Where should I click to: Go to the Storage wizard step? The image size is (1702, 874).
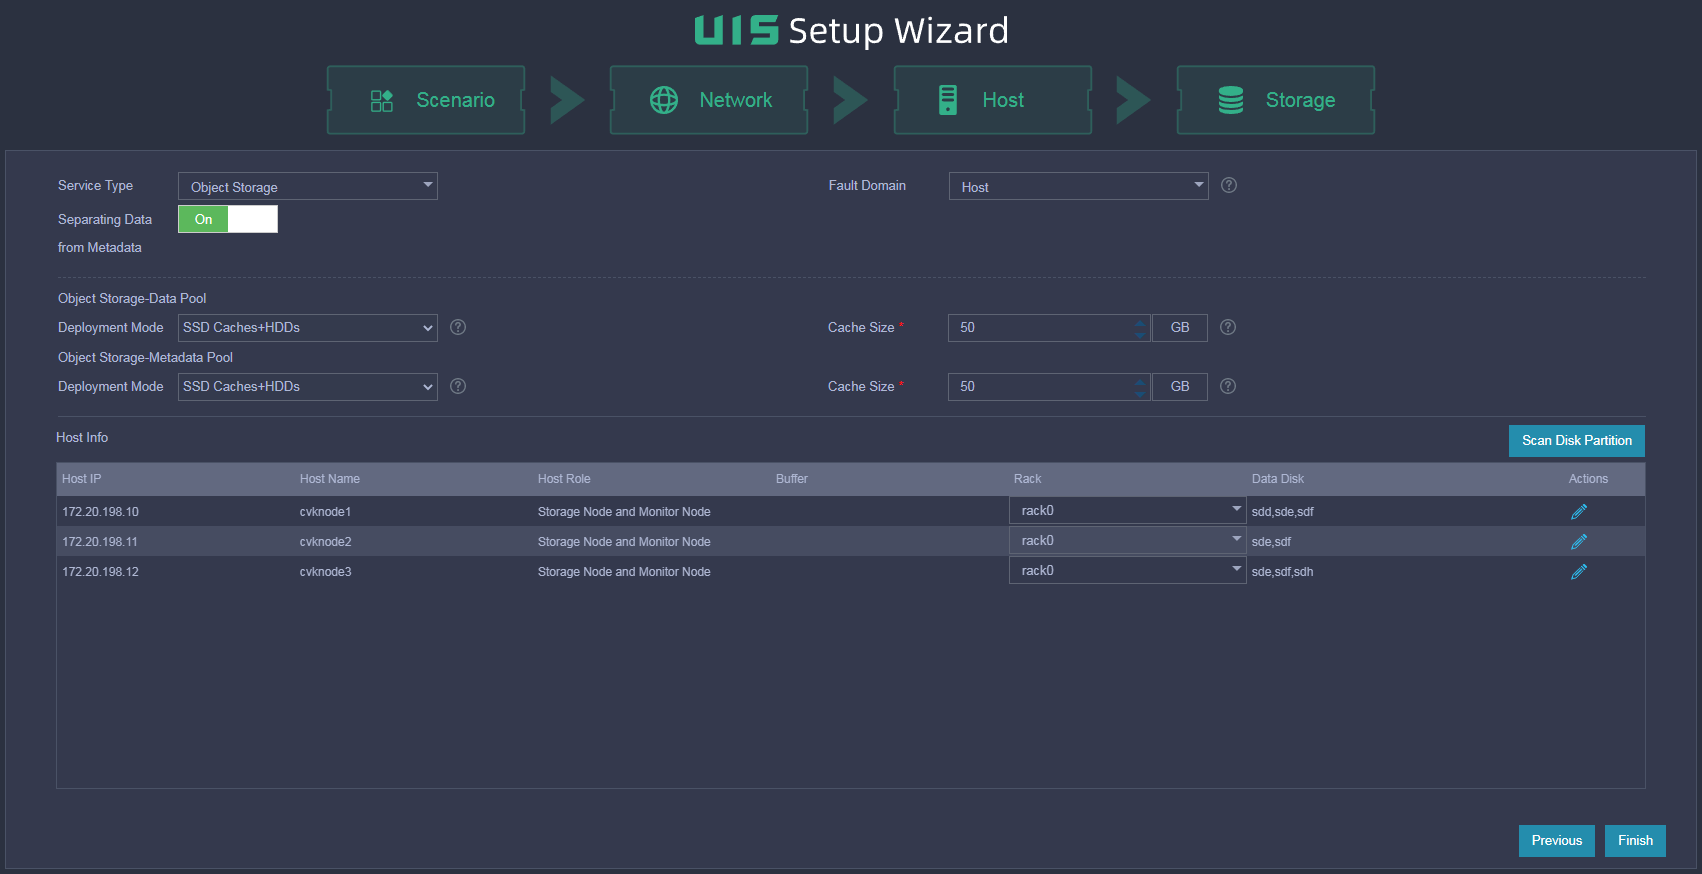coord(1276,100)
